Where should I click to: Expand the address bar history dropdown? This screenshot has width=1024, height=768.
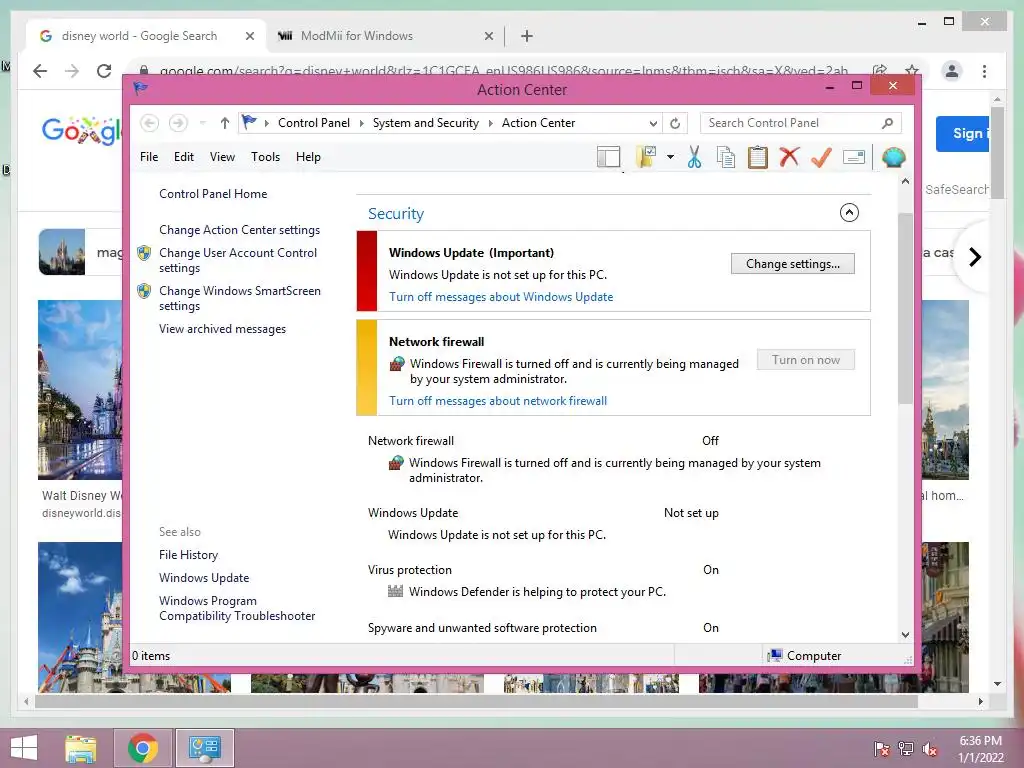[653, 123]
